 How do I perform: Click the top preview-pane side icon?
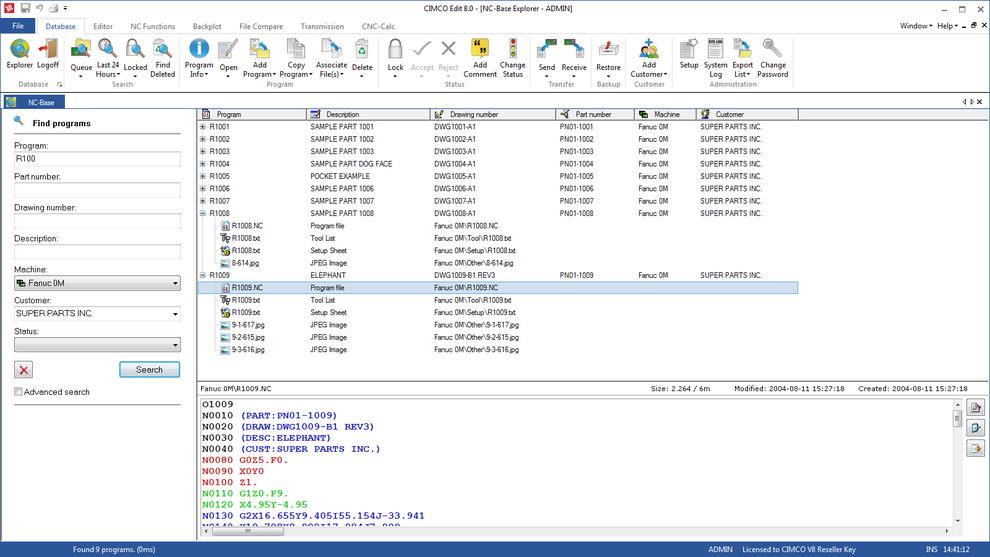(x=975, y=408)
